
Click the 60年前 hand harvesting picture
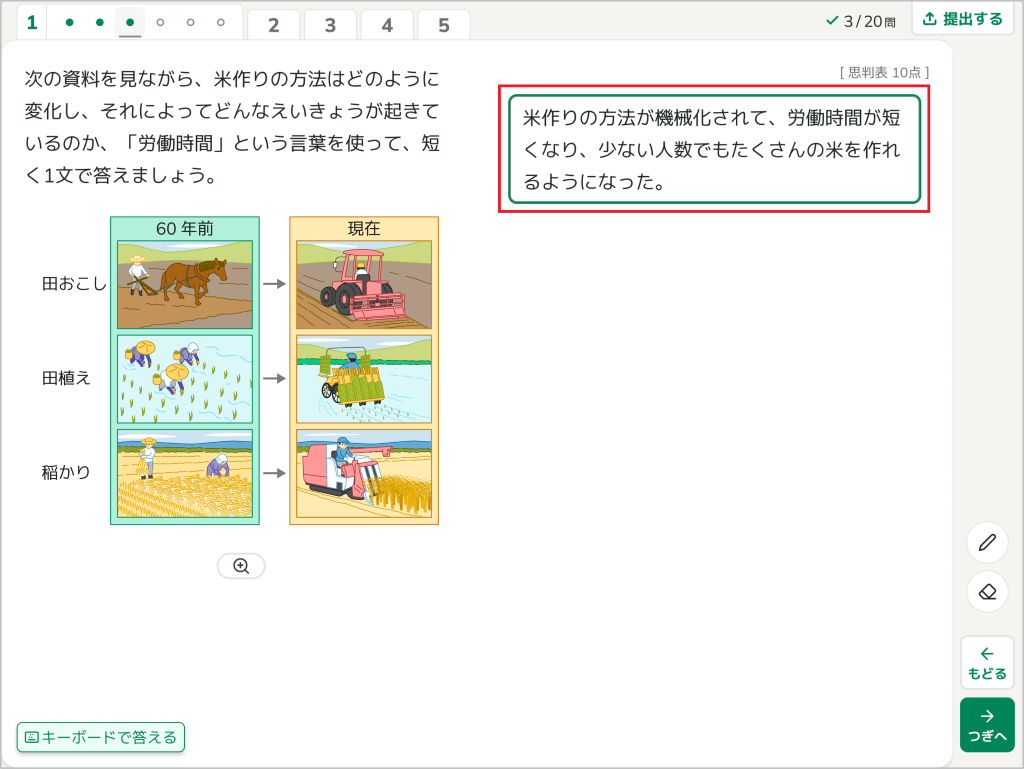coord(185,473)
